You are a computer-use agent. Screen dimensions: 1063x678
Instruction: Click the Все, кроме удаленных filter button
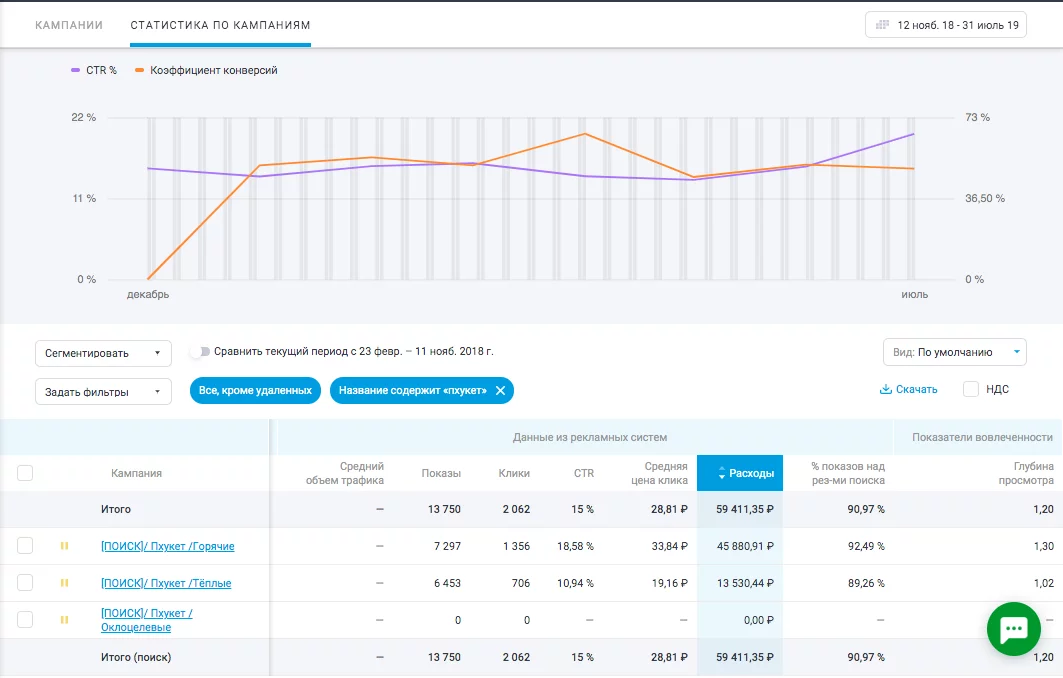(x=255, y=391)
